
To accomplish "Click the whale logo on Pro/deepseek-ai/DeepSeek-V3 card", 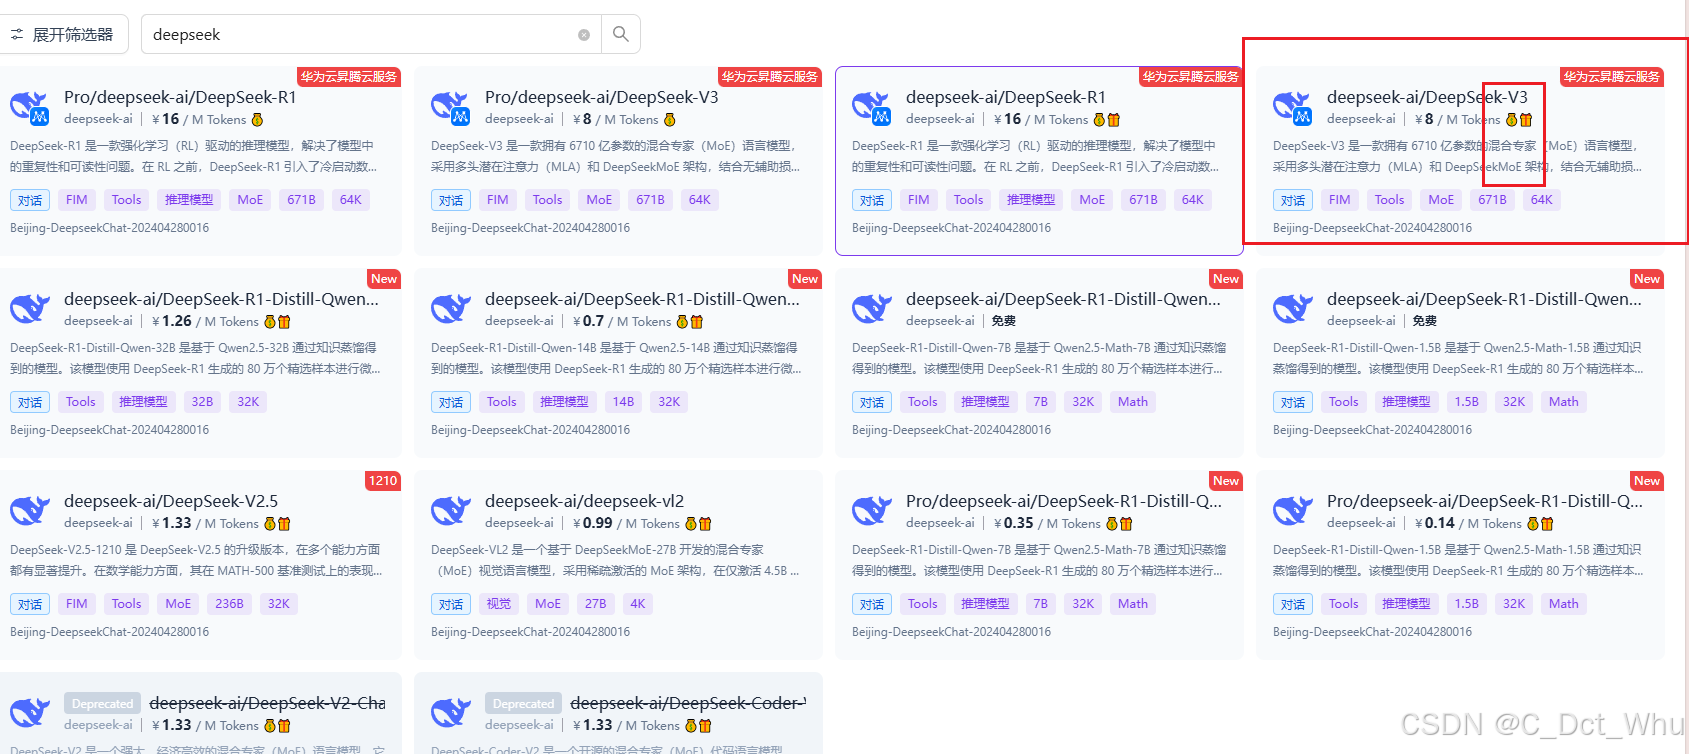I will [x=451, y=107].
